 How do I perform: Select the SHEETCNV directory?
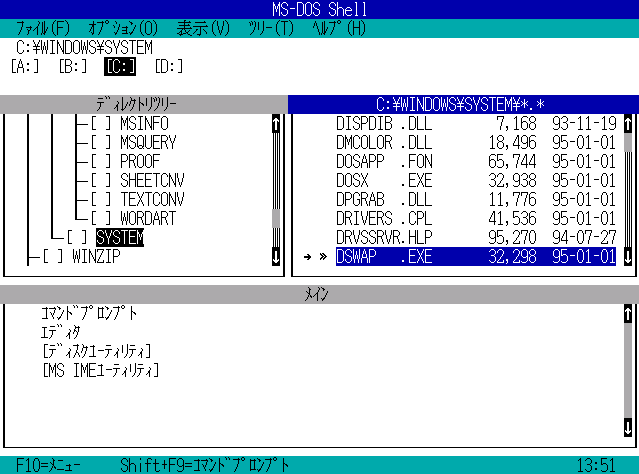pos(152,181)
